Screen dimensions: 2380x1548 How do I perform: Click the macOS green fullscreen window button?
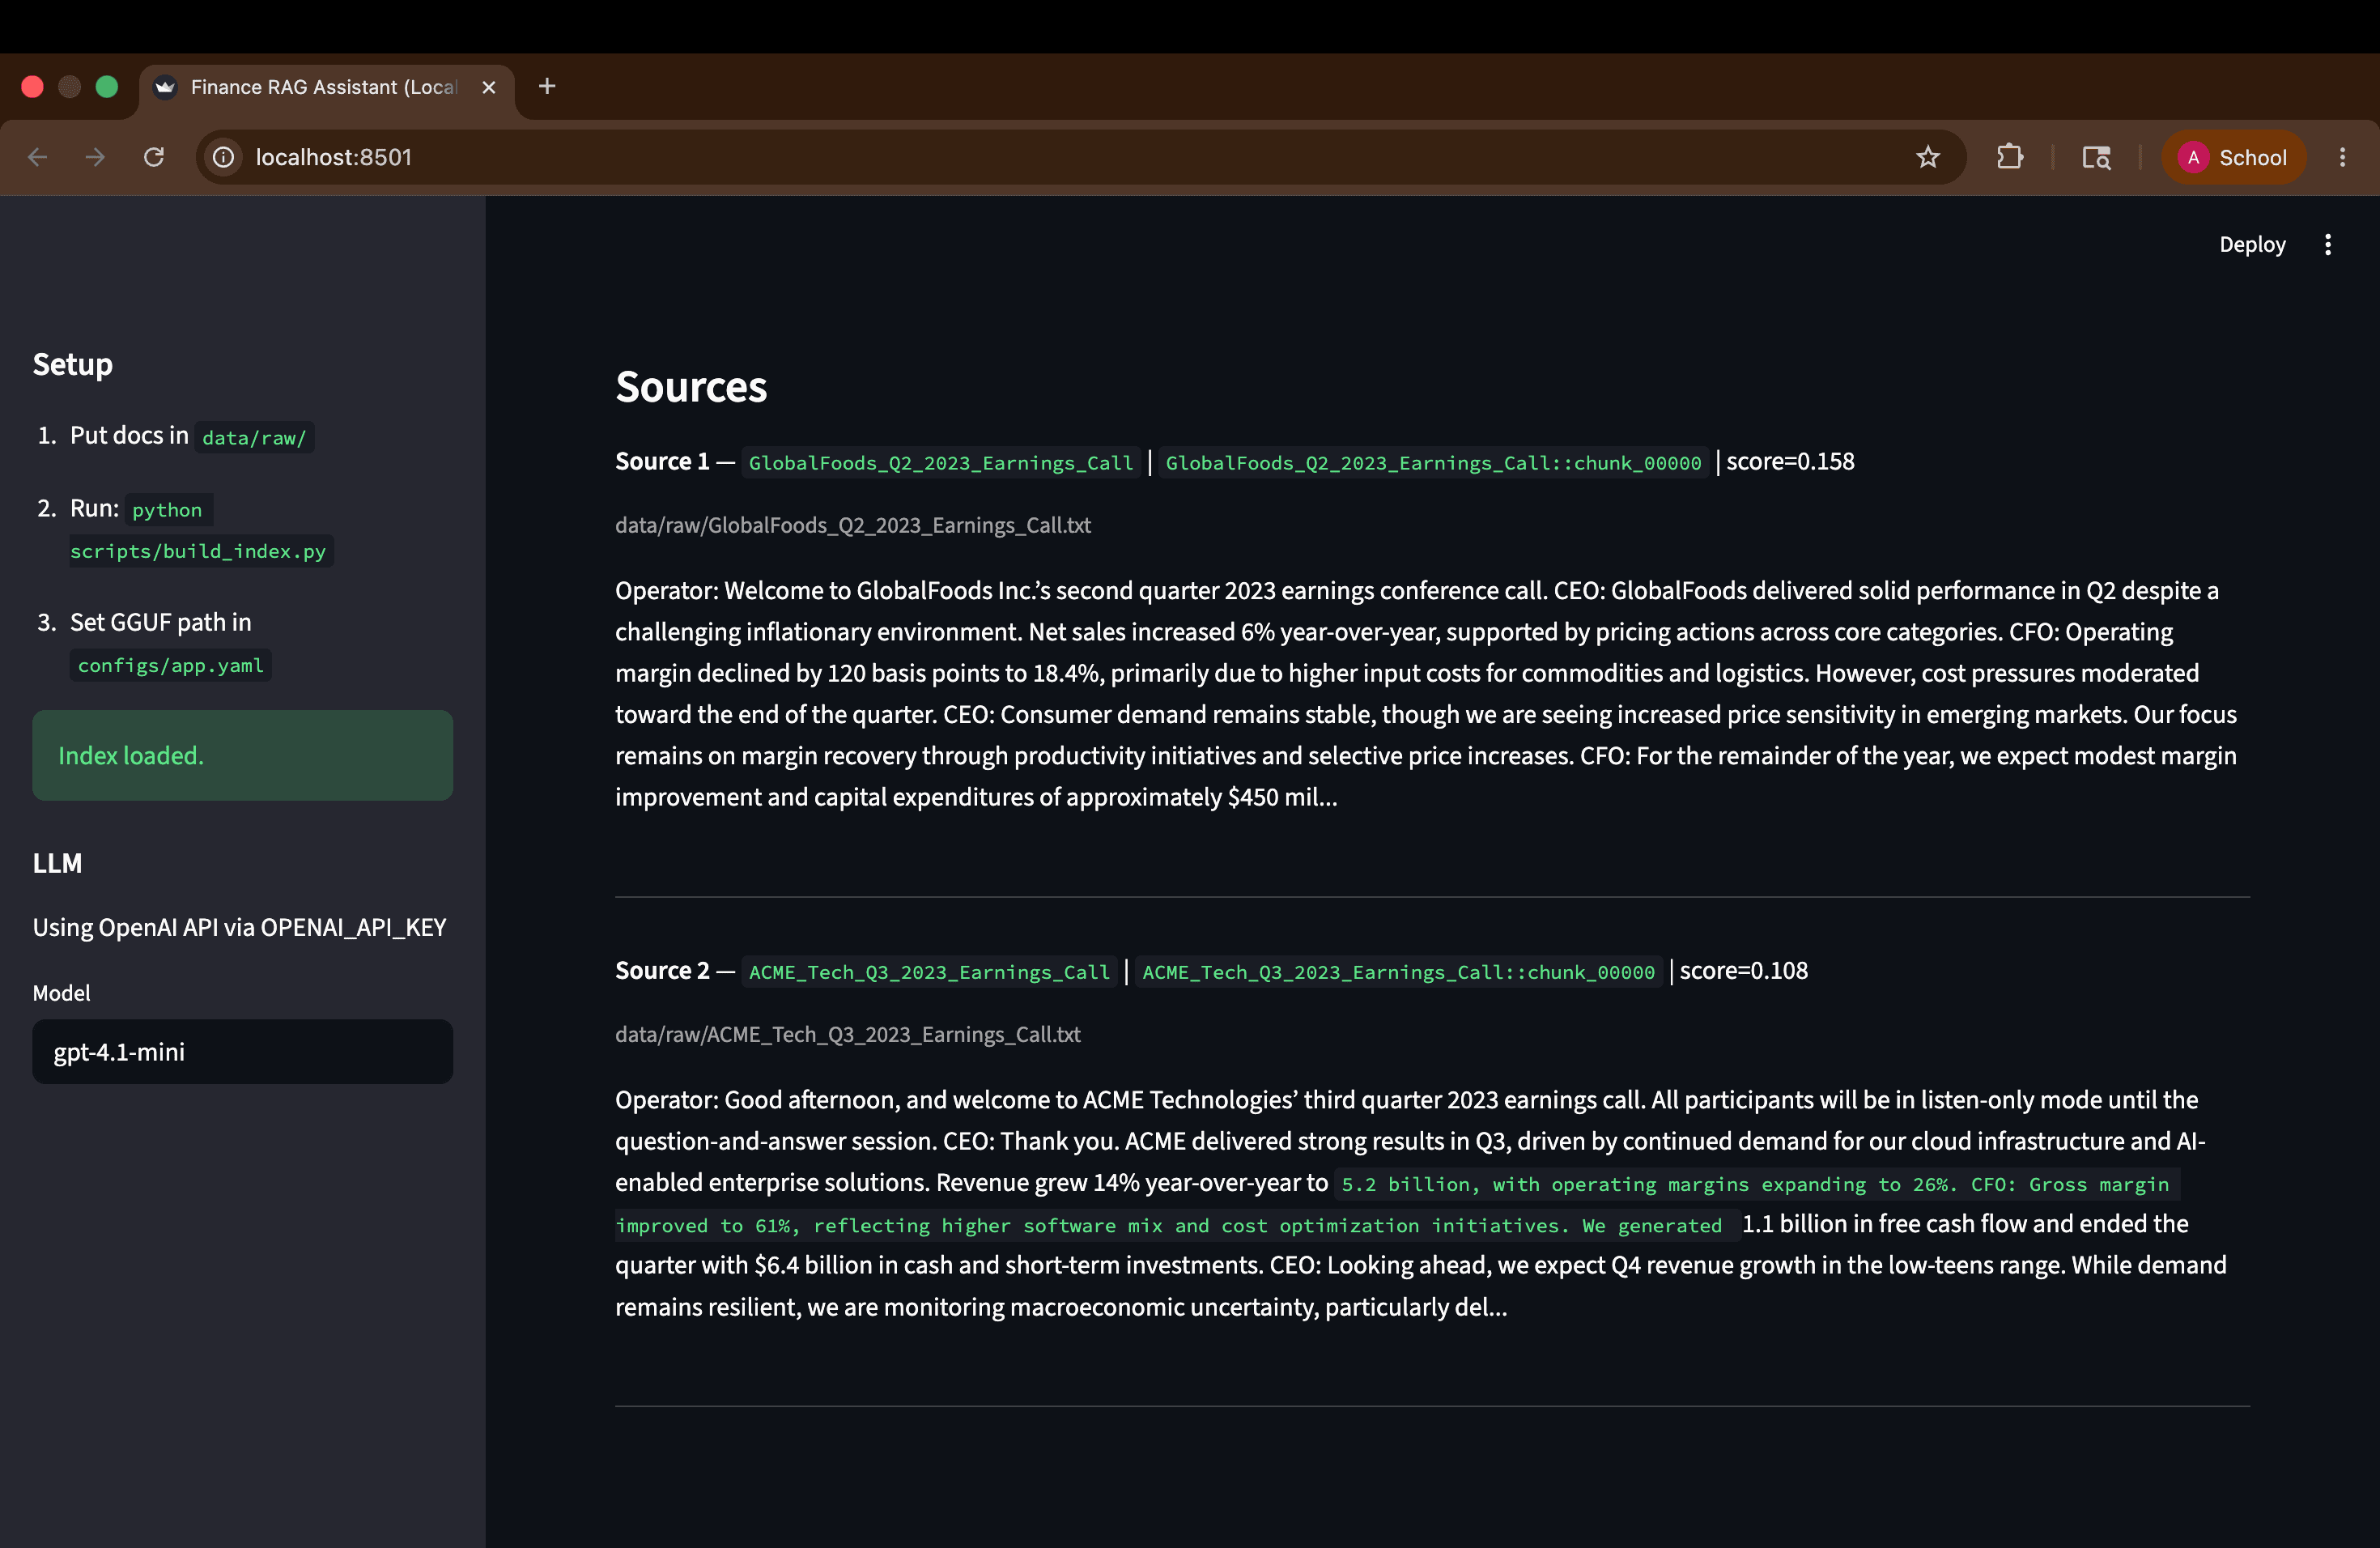point(107,87)
